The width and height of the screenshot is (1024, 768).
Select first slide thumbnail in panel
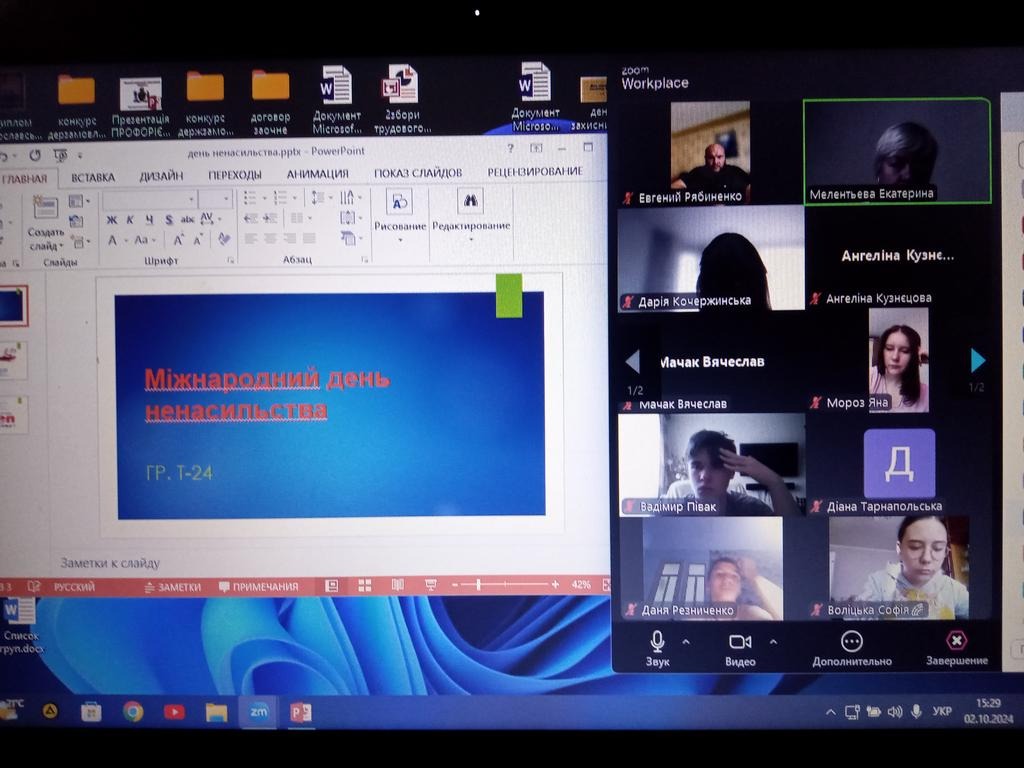[x=13, y=306]
